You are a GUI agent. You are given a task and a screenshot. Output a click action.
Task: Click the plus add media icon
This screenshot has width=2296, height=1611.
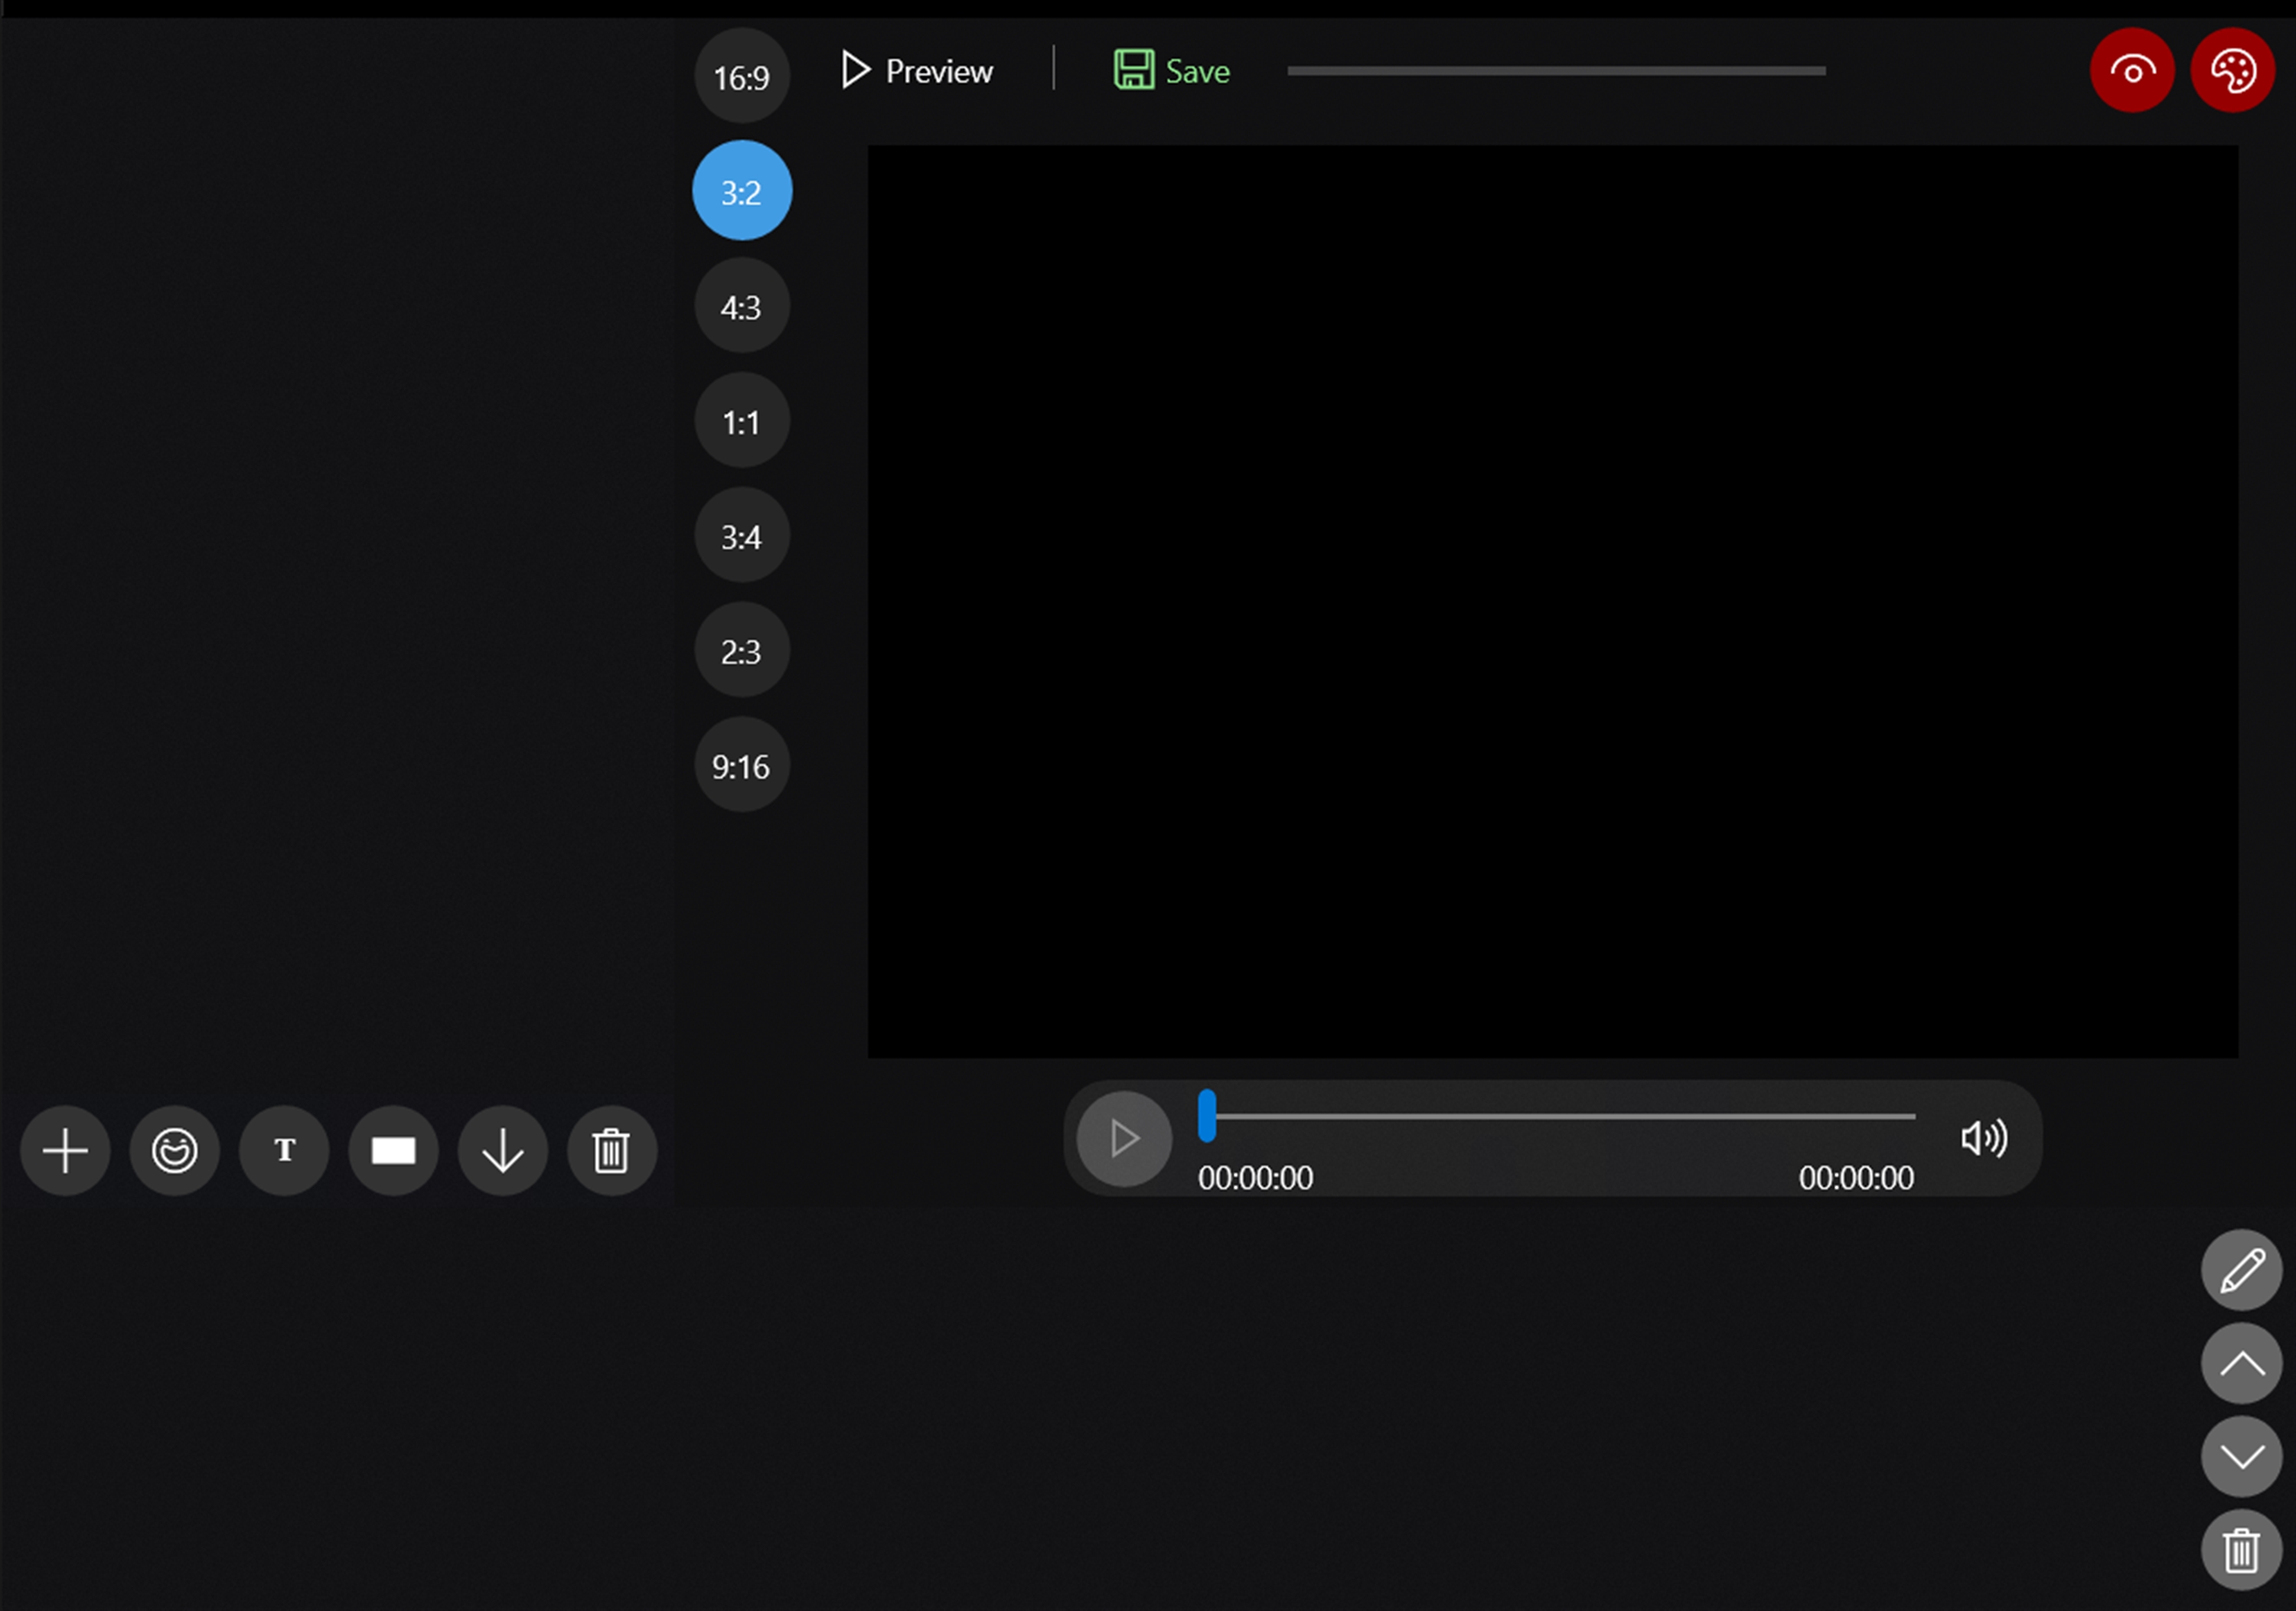65,1151
